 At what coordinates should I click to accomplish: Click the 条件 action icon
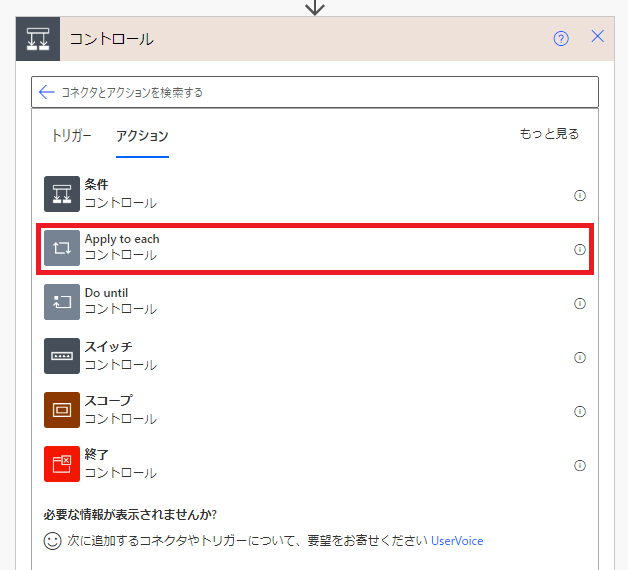point(62,194)
